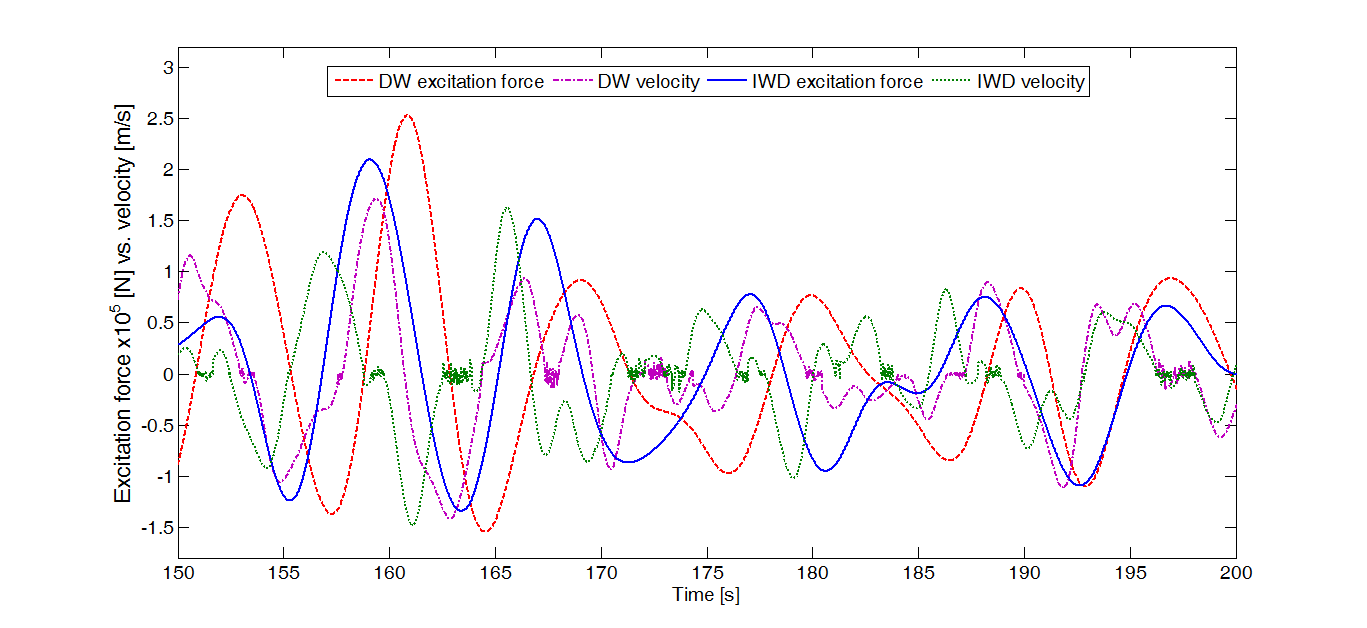Click the x-axis tick label 200
This screenshot has height=628, width=1367.
[x=1236, y=574]
